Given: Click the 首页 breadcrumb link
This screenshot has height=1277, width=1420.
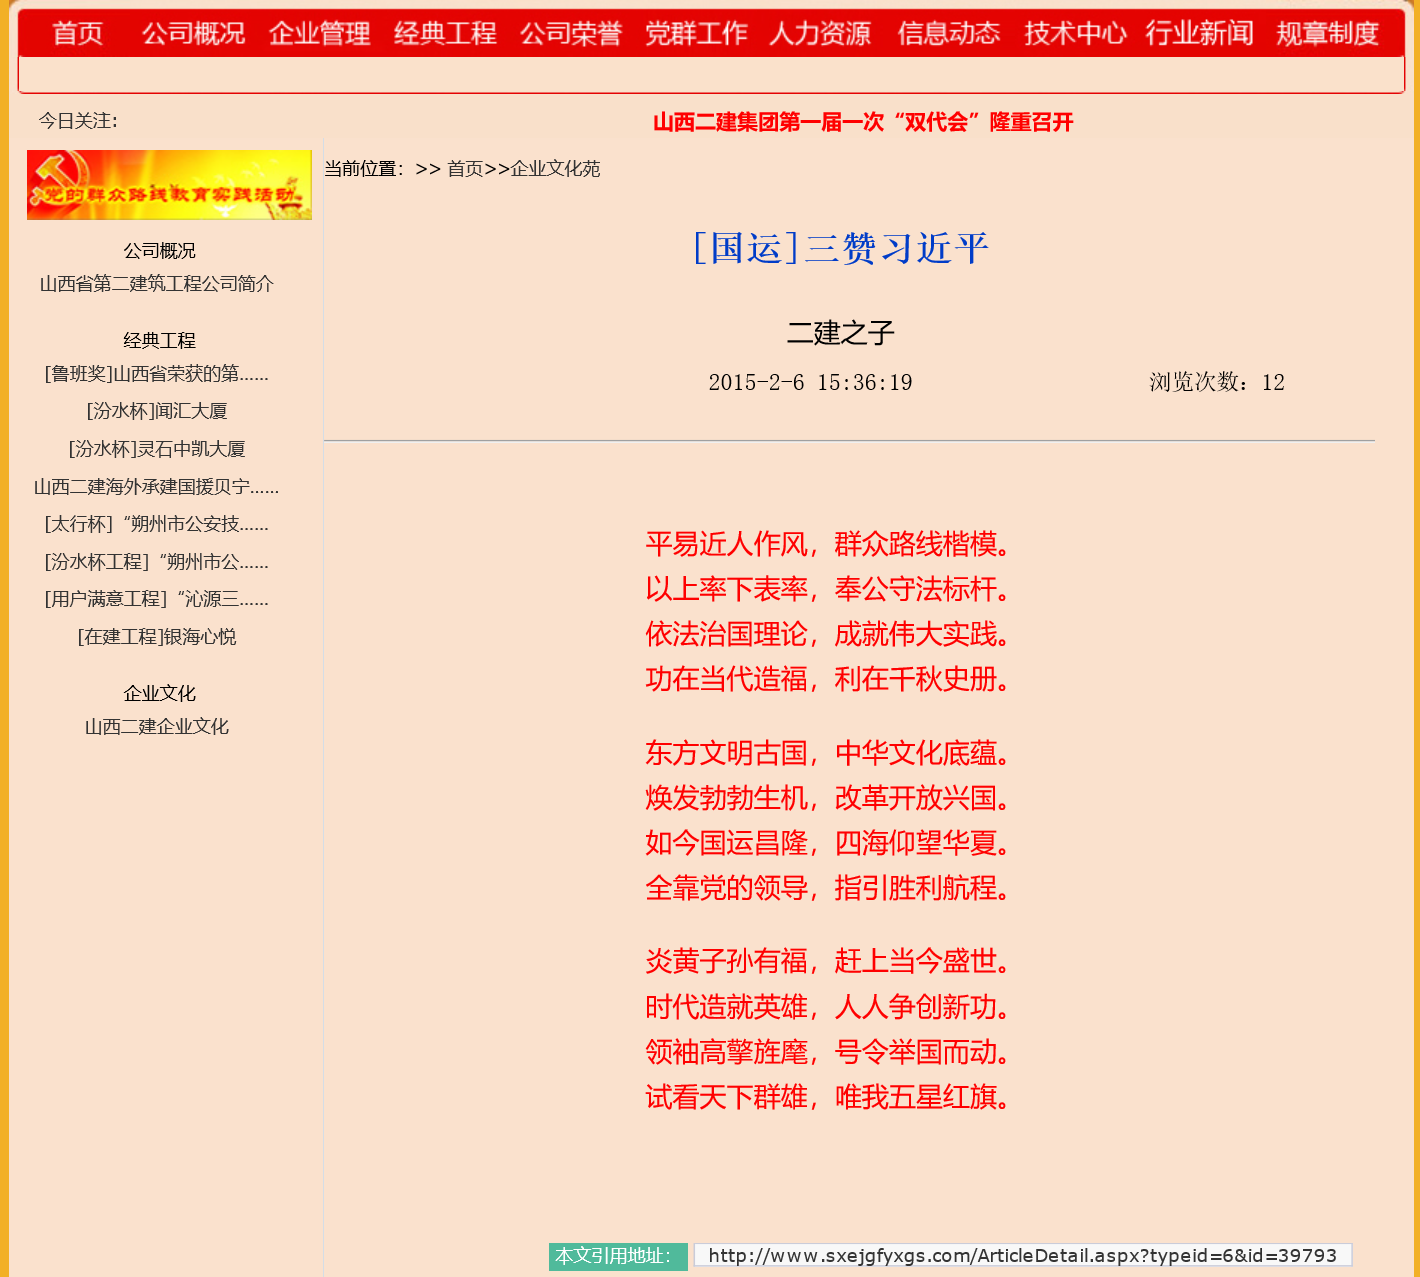Looking at the screenshot, I should (x=465, y=169).
